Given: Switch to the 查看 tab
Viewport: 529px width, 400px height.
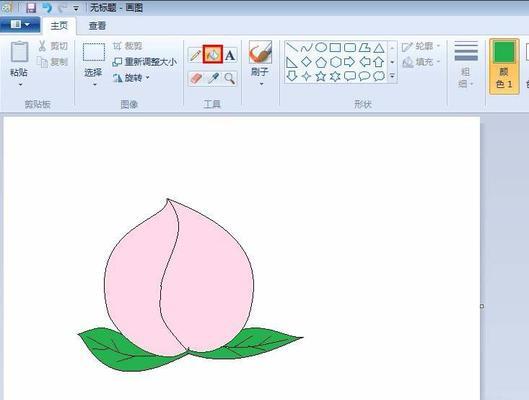Looking at the screenshot, I should tap(98, 26).
